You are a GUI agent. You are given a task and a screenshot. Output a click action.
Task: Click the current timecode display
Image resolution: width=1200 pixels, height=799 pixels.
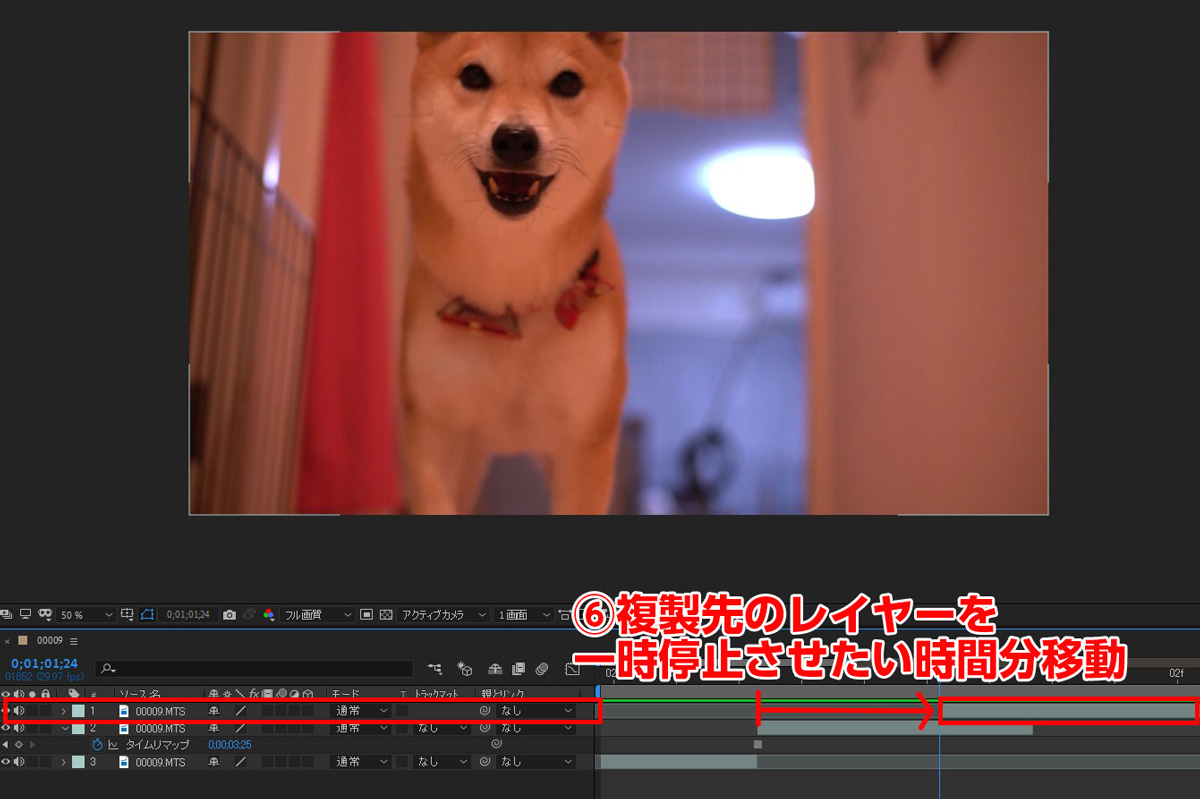click(x=42, y=664)
